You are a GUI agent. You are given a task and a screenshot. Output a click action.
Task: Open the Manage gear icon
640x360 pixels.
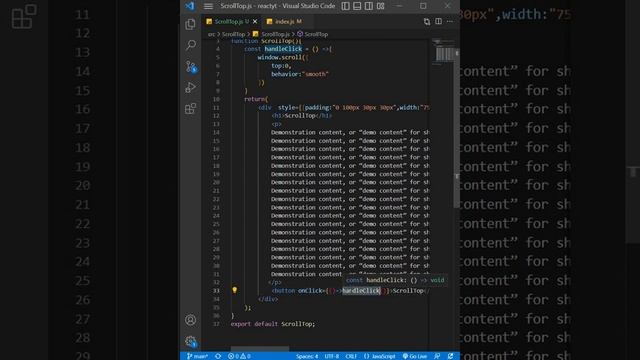pos(191,341)
